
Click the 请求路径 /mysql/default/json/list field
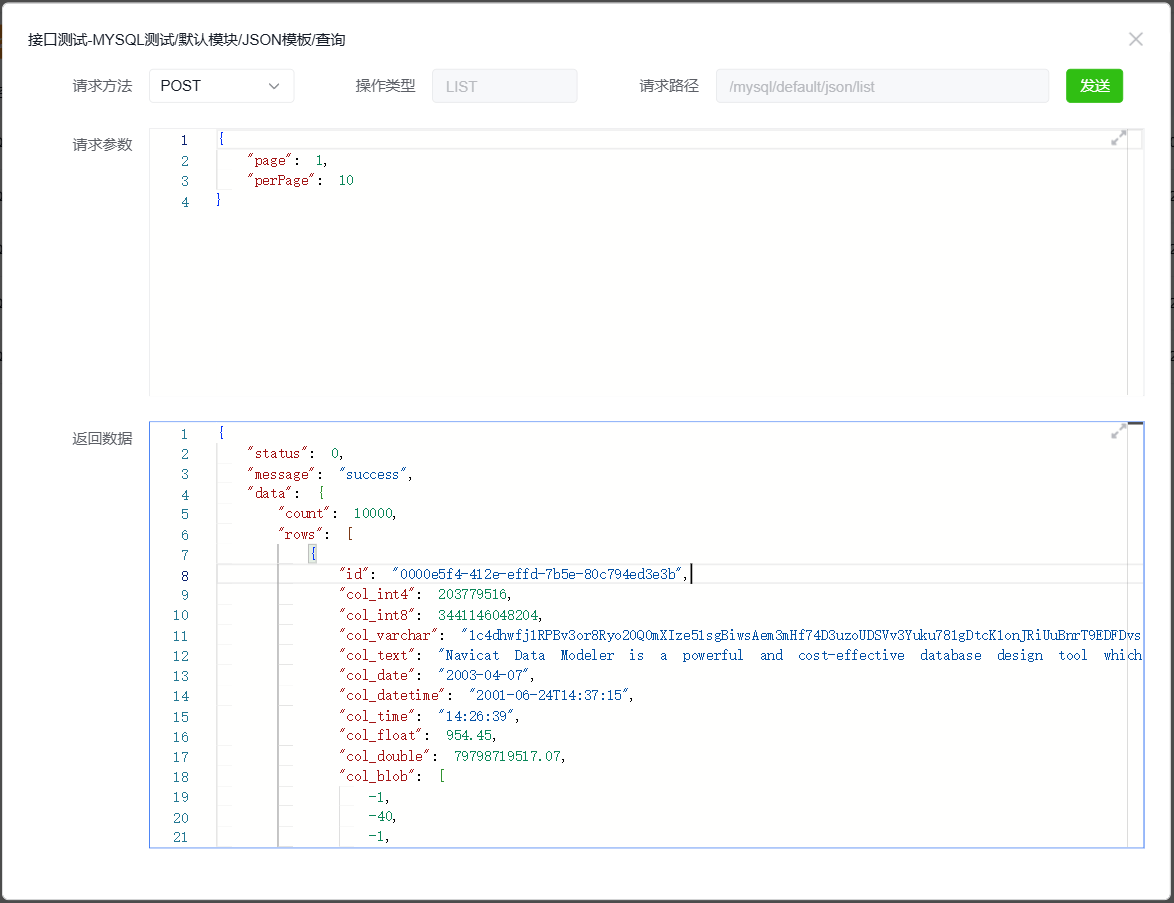tap(881, 86)
